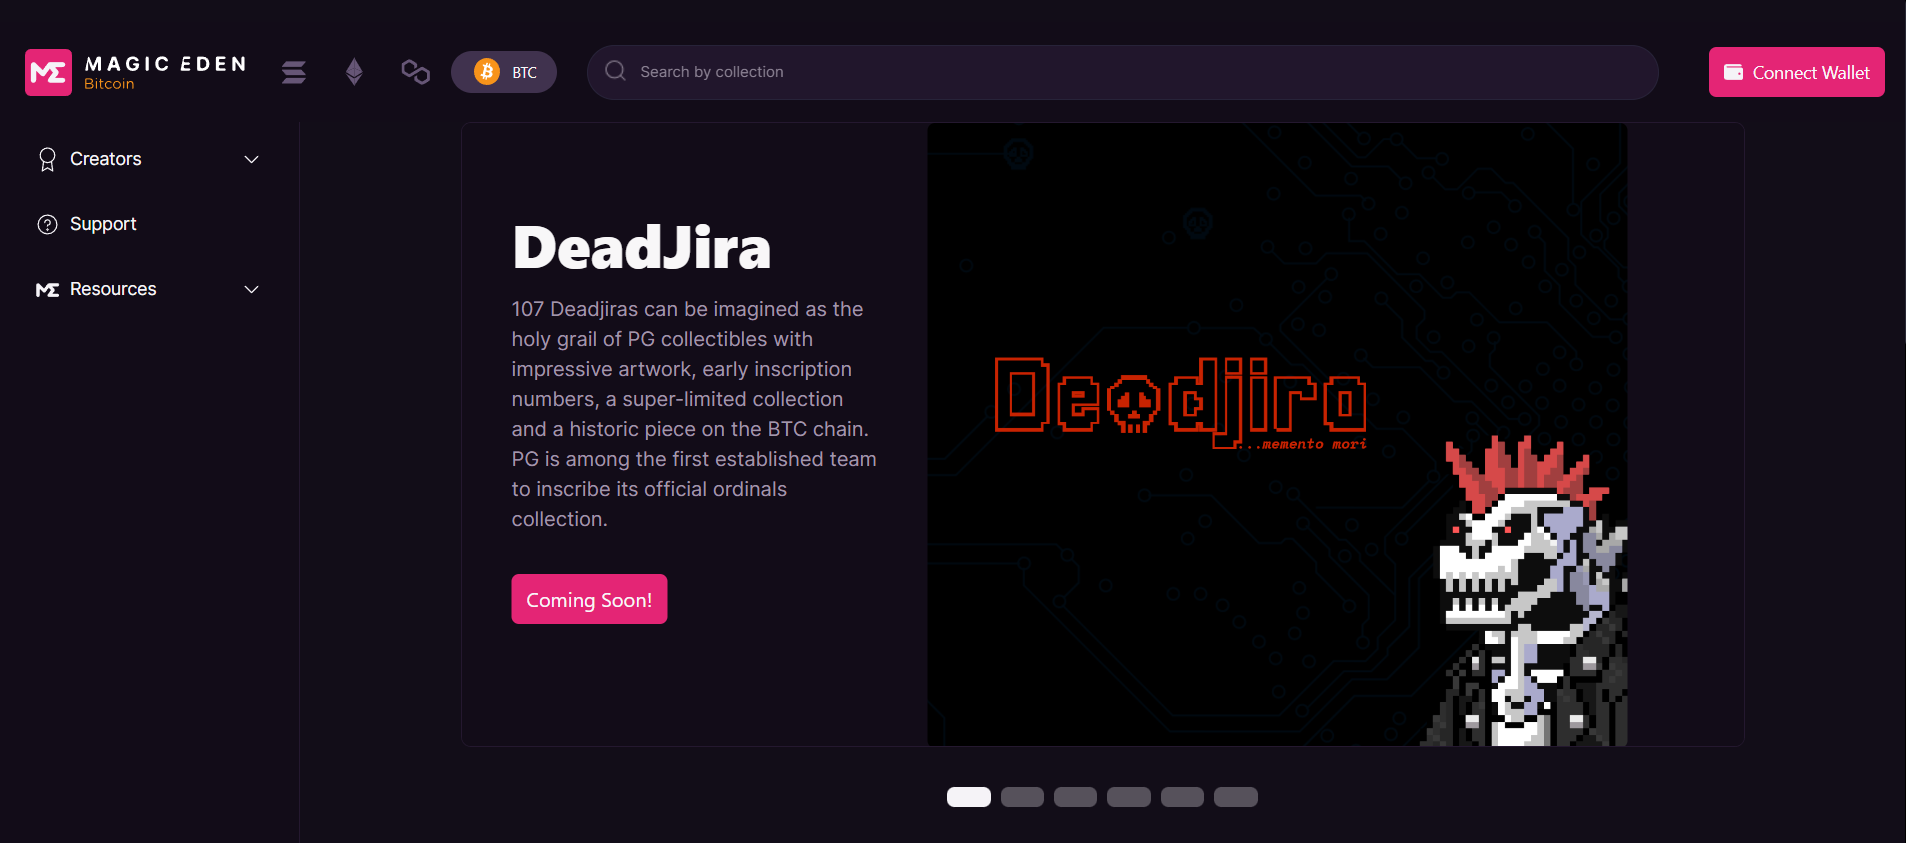Click the DeadJira description paragraph
The height and width of the screenshot is (843, 1906).
[x=694, y=414]
